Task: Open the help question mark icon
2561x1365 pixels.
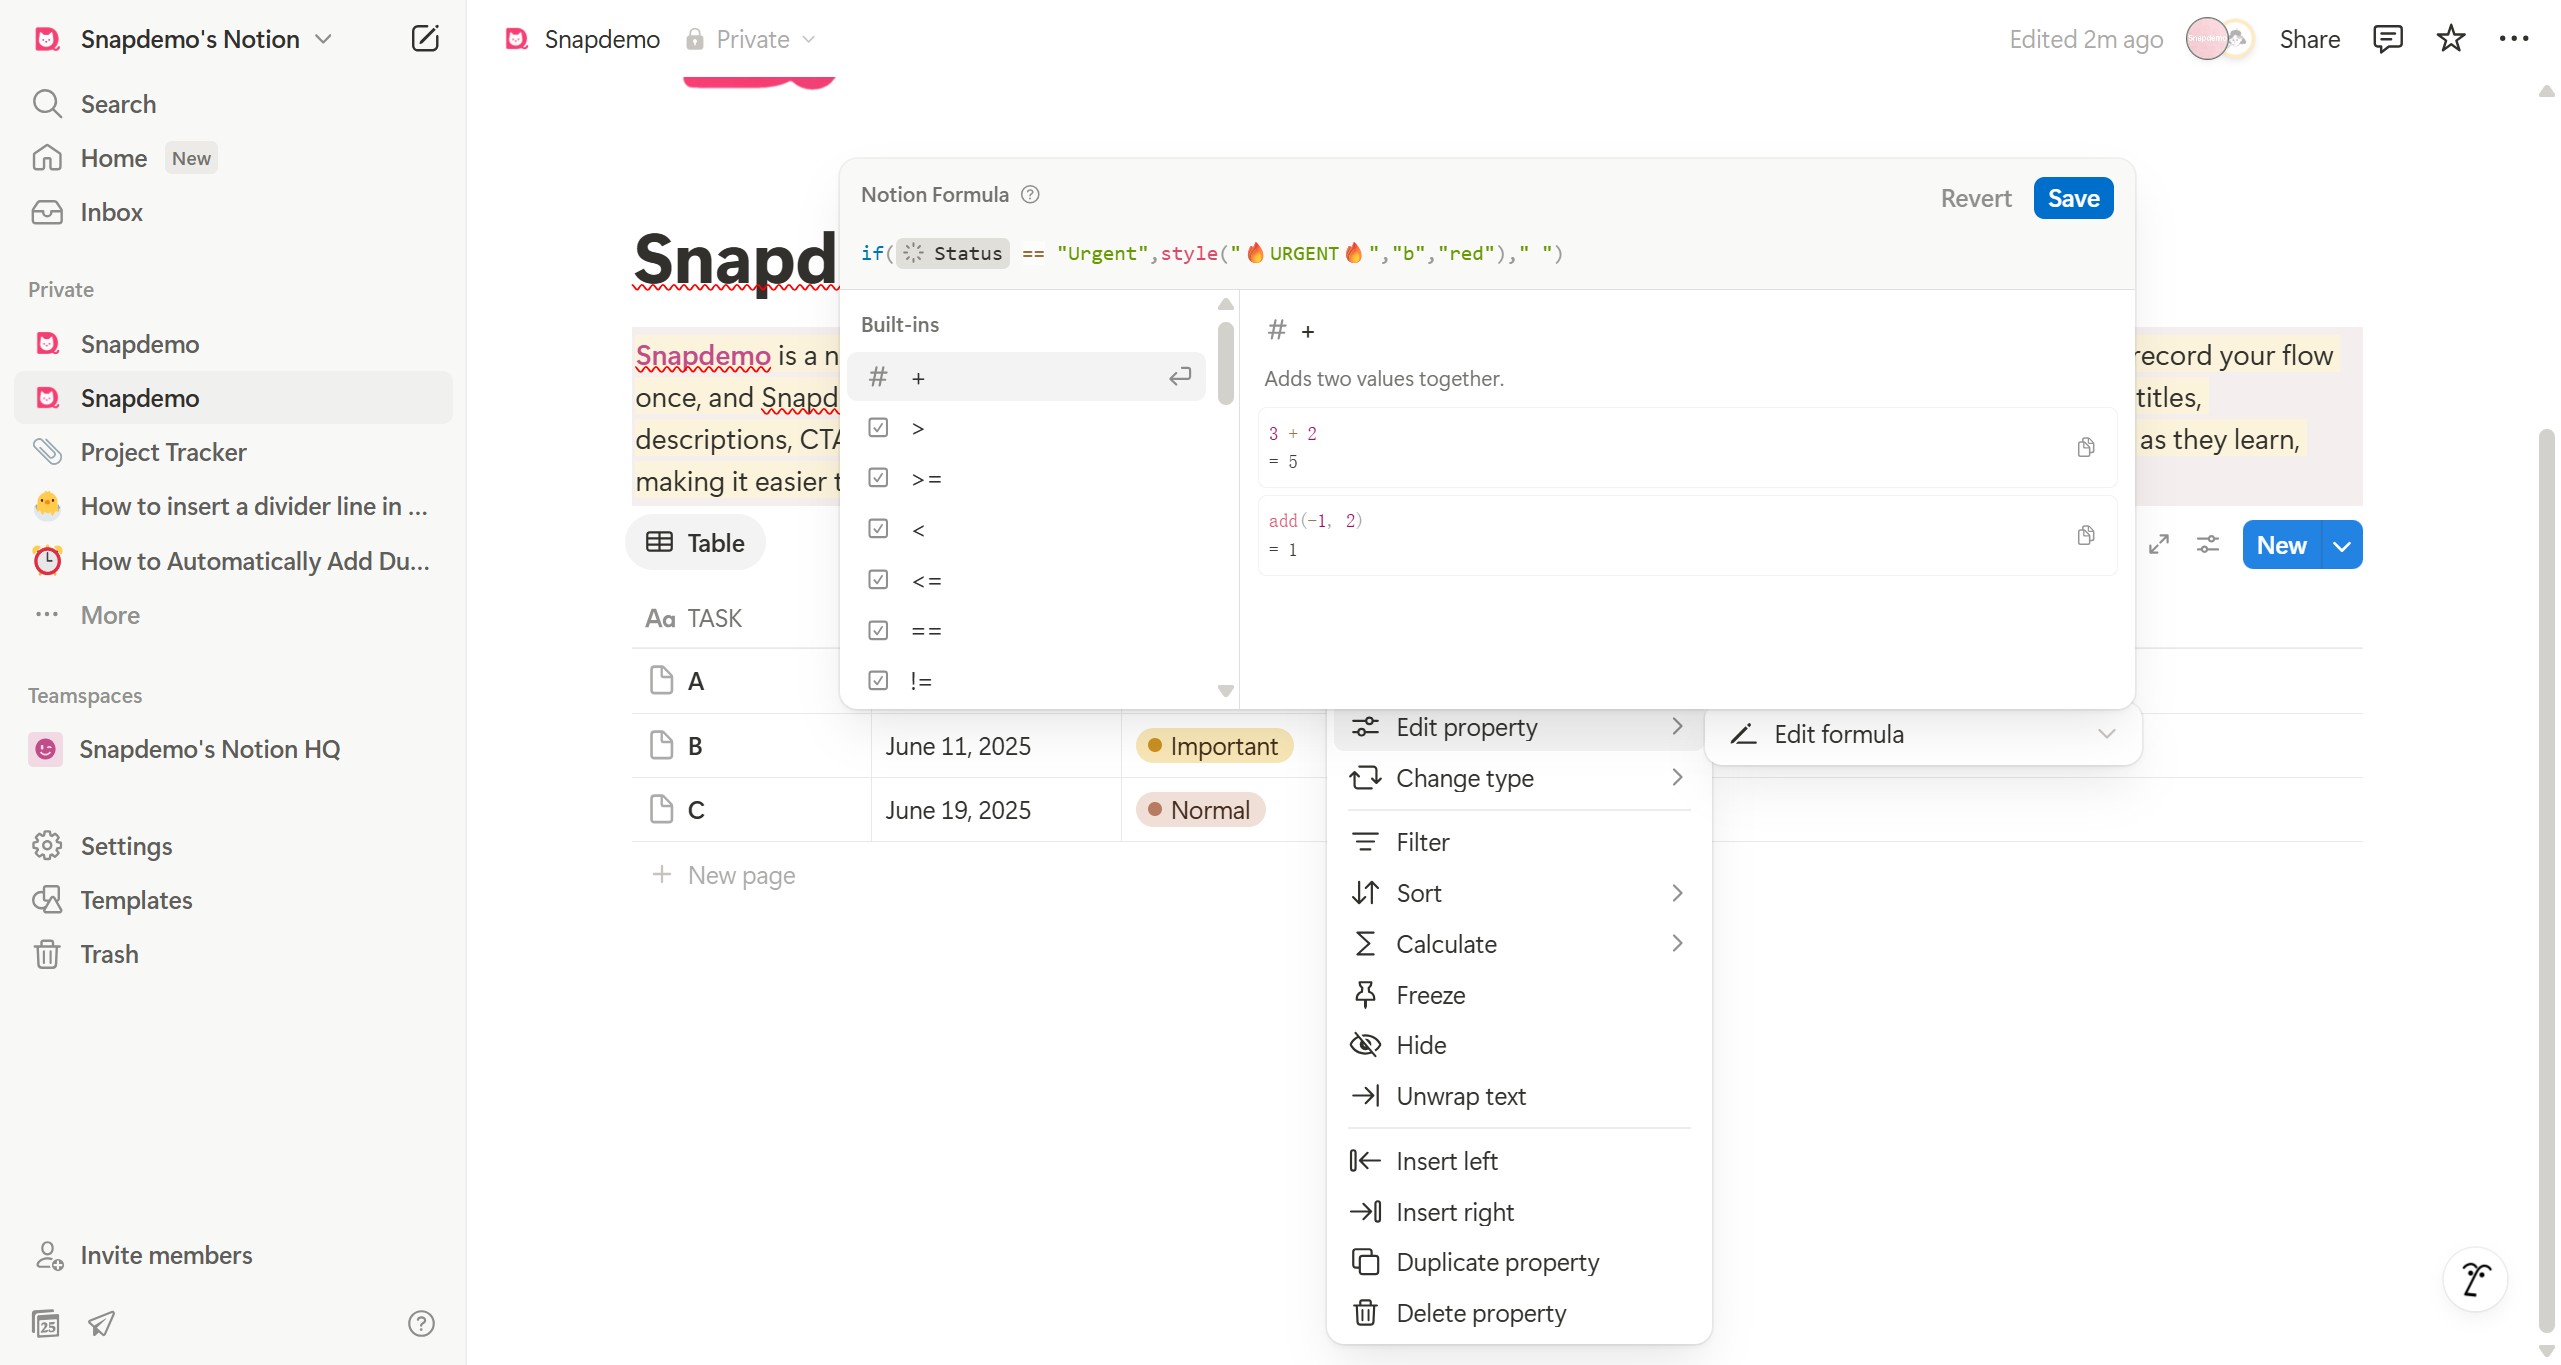Action: [x=421, y=1323]
